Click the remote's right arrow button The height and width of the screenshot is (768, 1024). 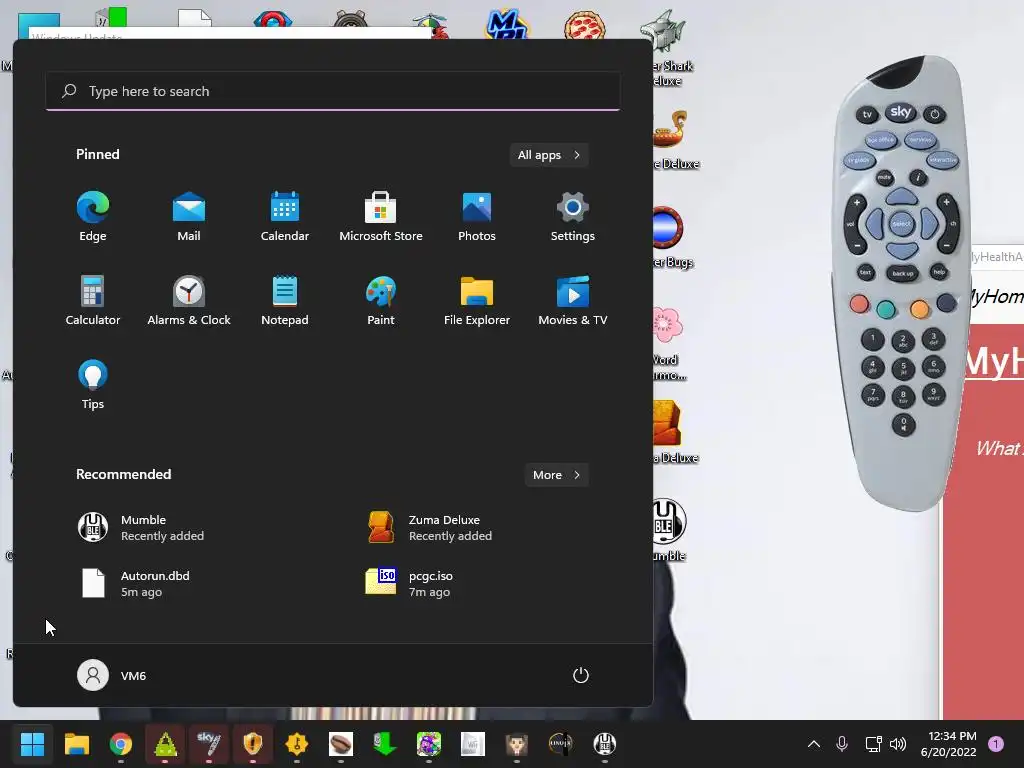(929, 224)
